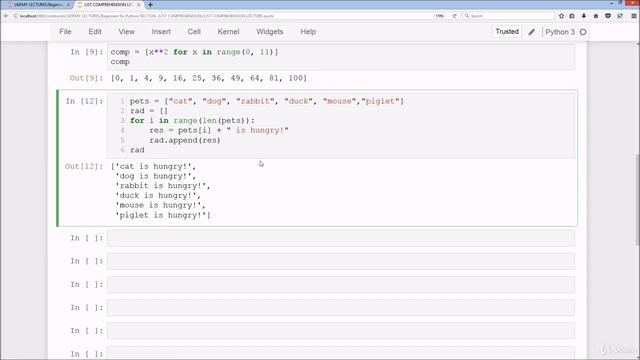Screen dimensions: 640x360
Task: Close the UDEMY LECTURES tab
Action: click(69, 4)
